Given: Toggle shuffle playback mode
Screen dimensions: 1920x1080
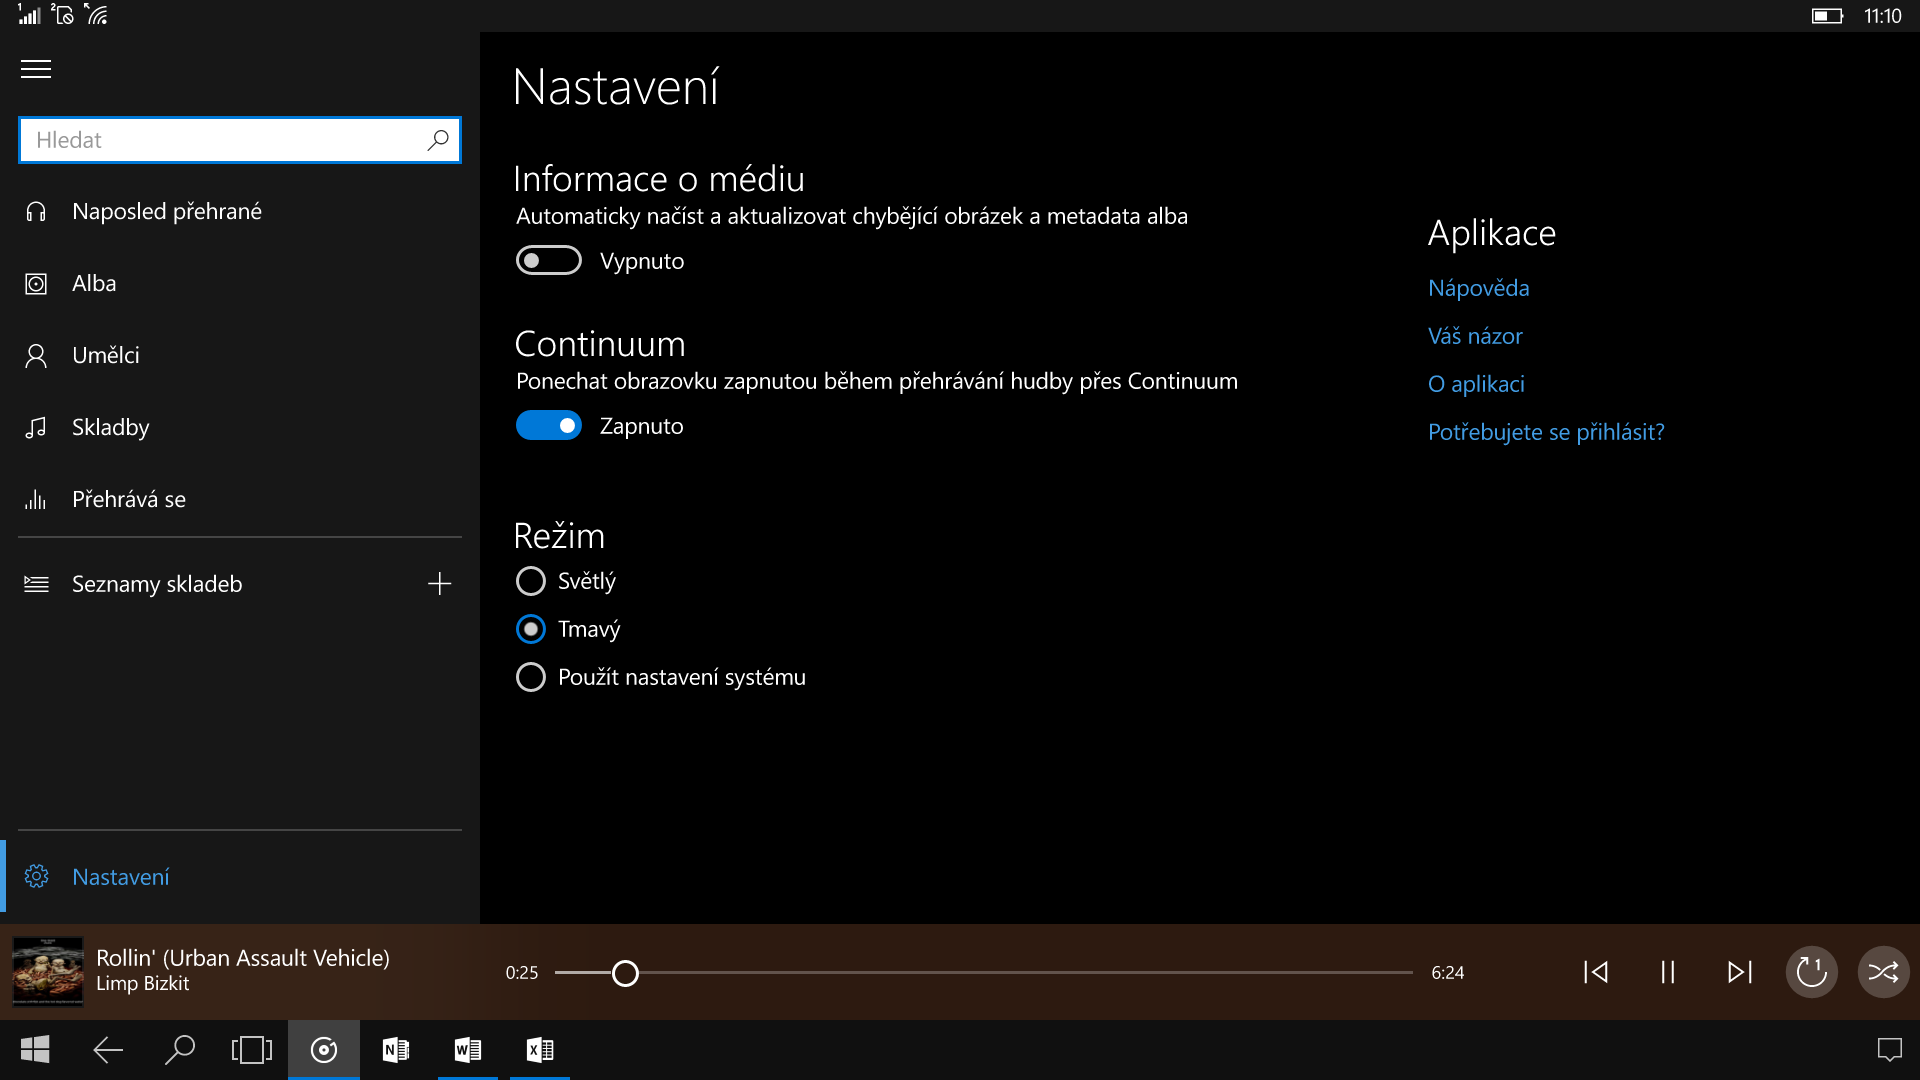Looking at the screenshot, I should pyautogui.click(x=1884, y=971).
